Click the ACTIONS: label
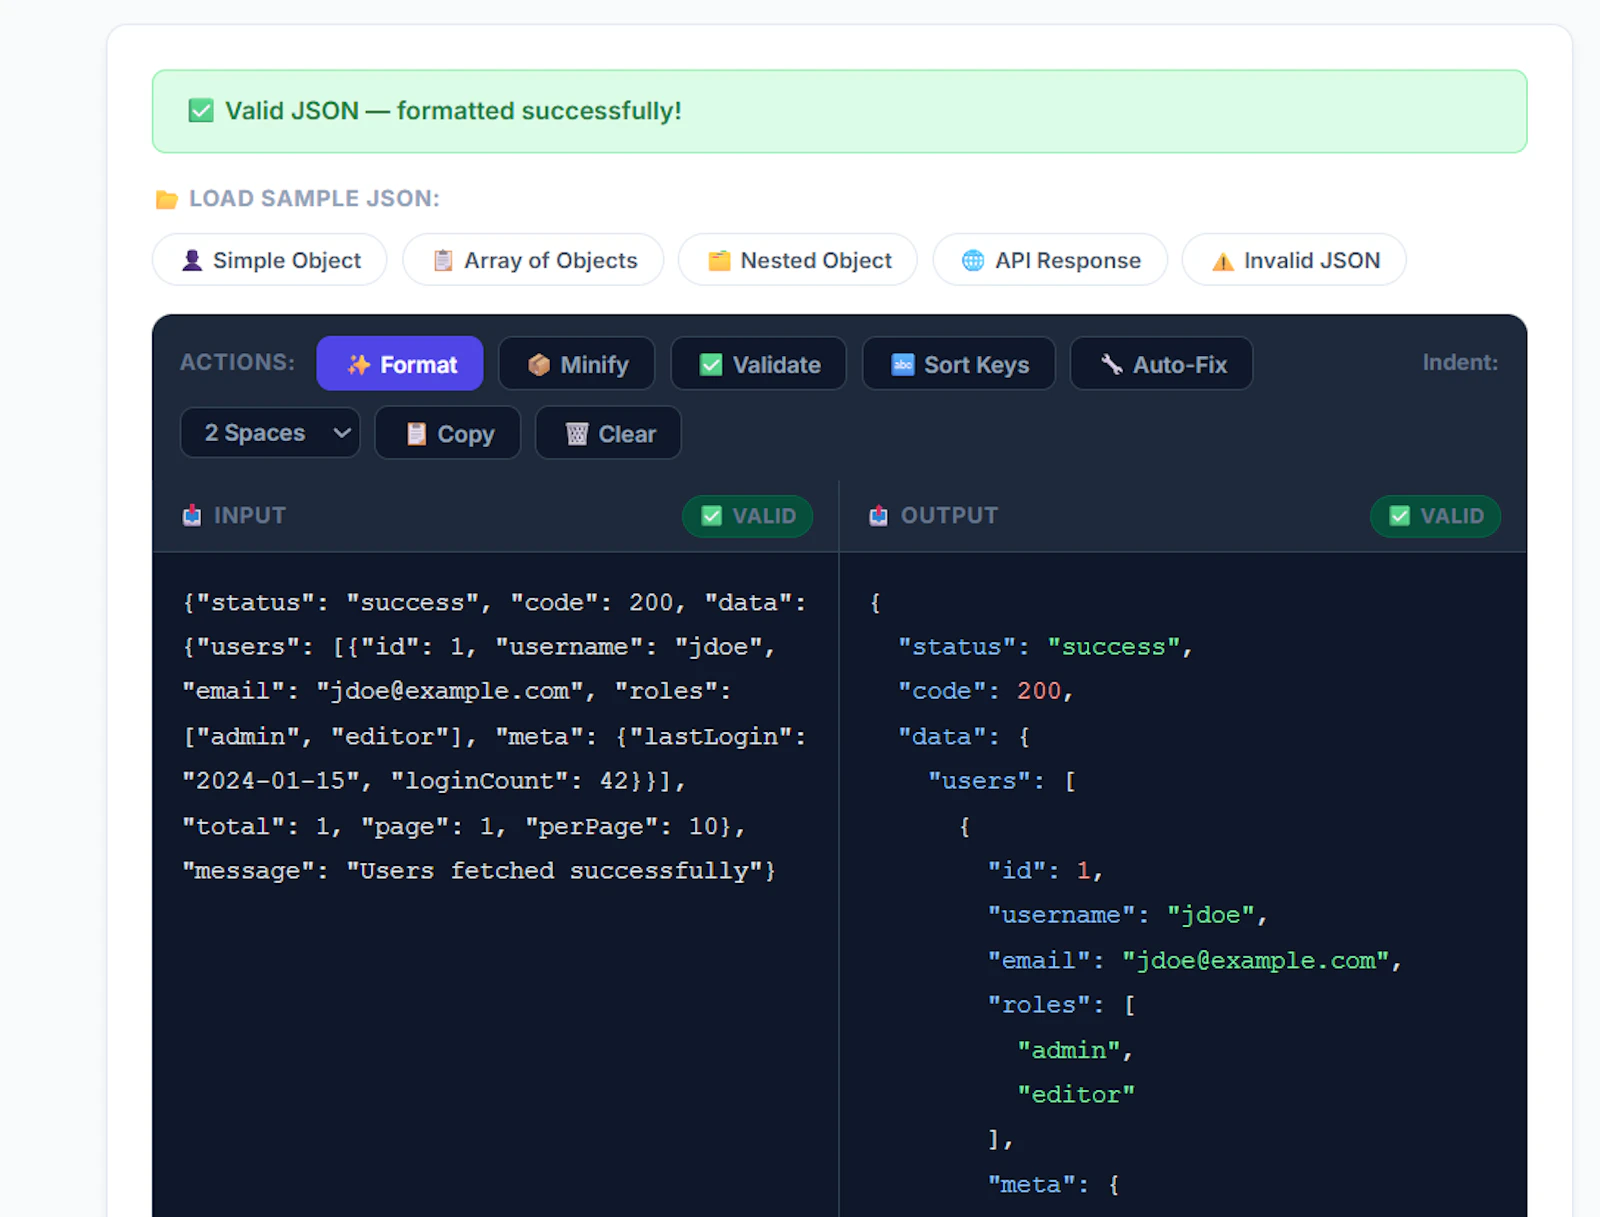Screen dimensions: 1600x1217 237,362
